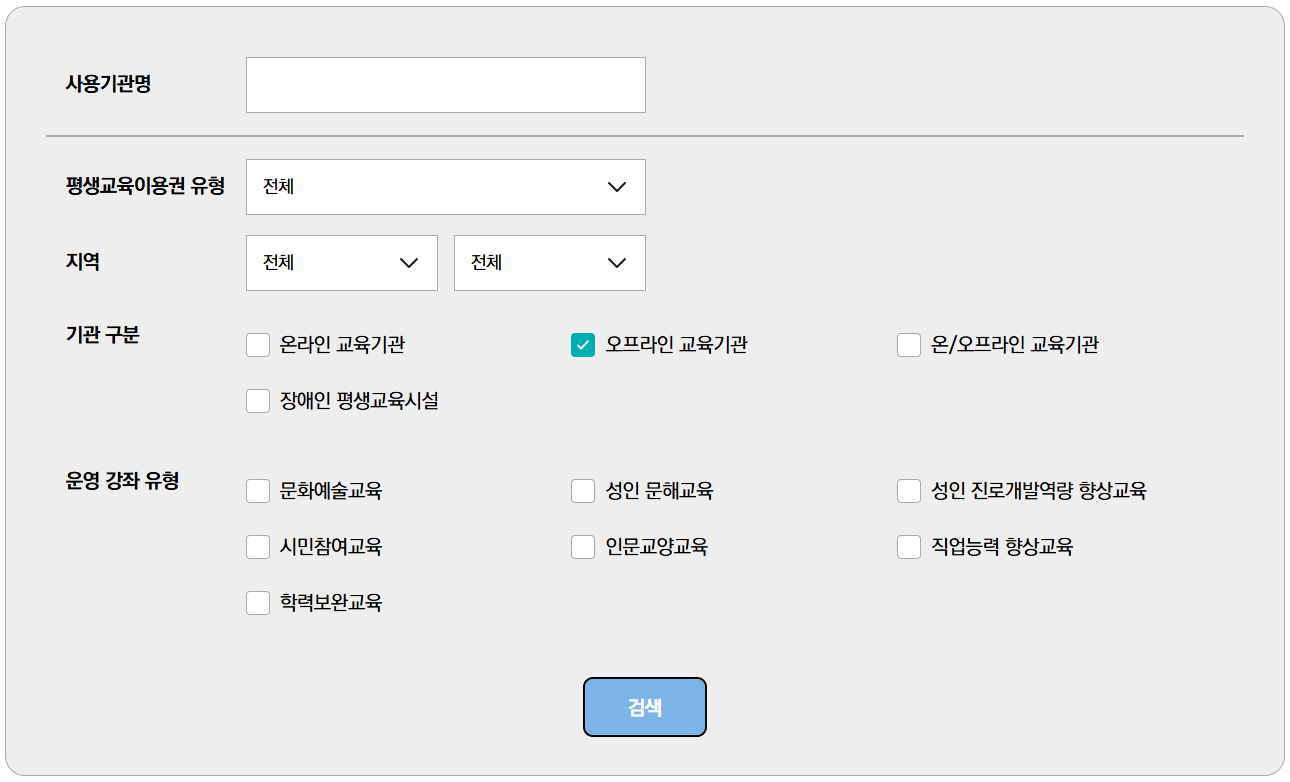
Task: Enable the 학력보완교육 filter
Action: tap(257, 602)
